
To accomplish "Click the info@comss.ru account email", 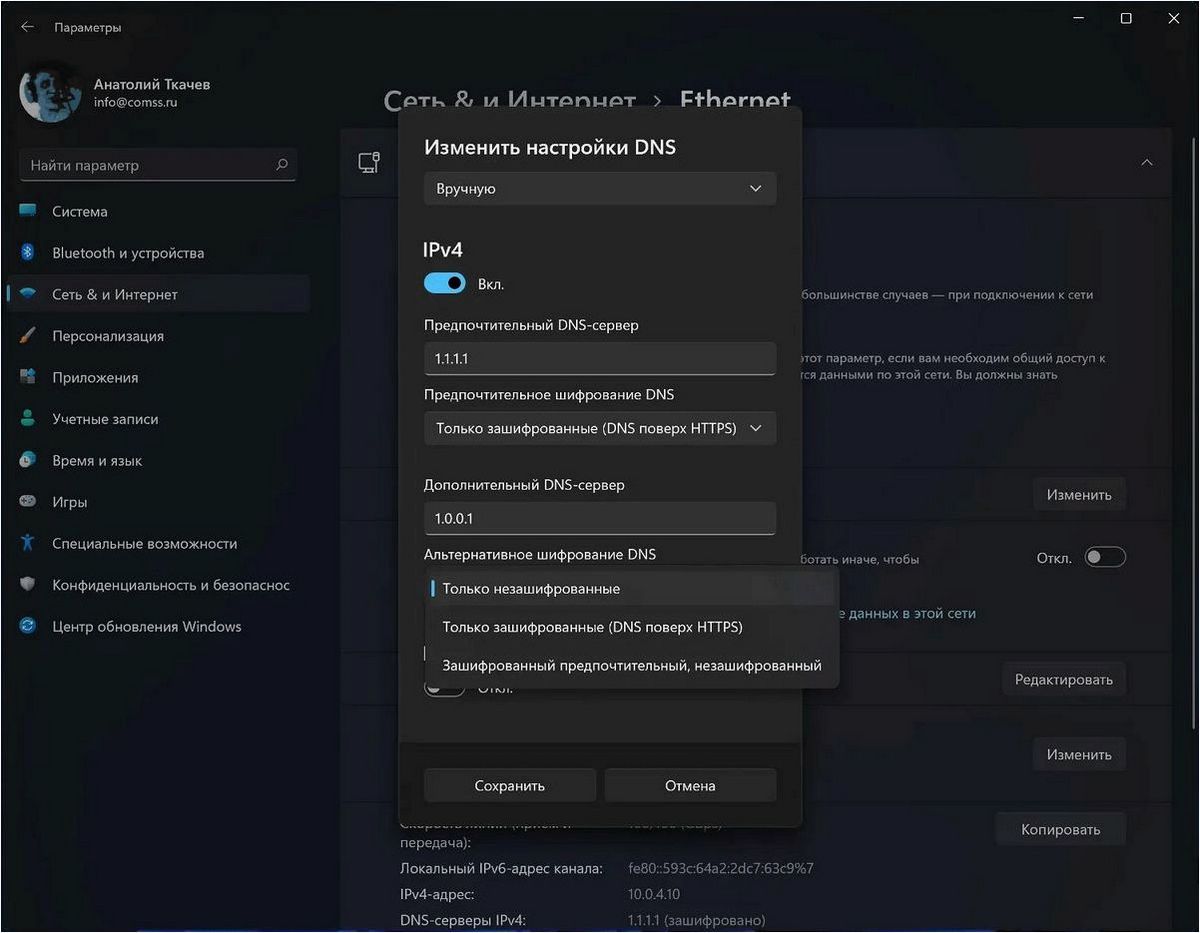I will coord(135,102).
